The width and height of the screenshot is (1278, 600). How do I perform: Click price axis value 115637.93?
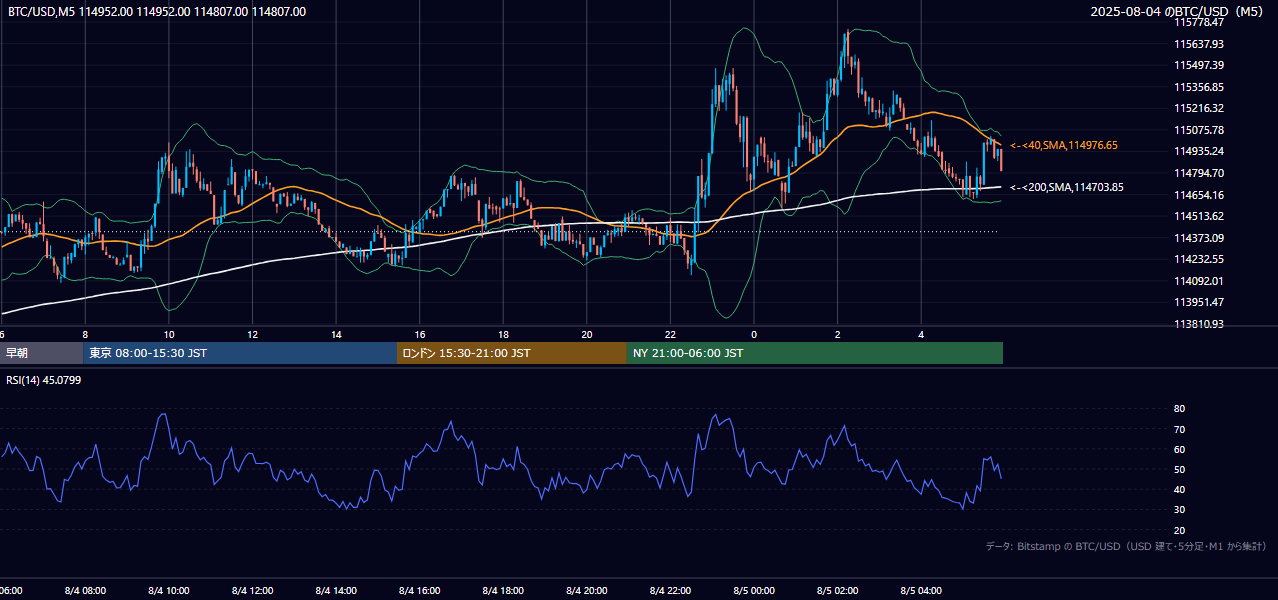[x=1199, y=44]
